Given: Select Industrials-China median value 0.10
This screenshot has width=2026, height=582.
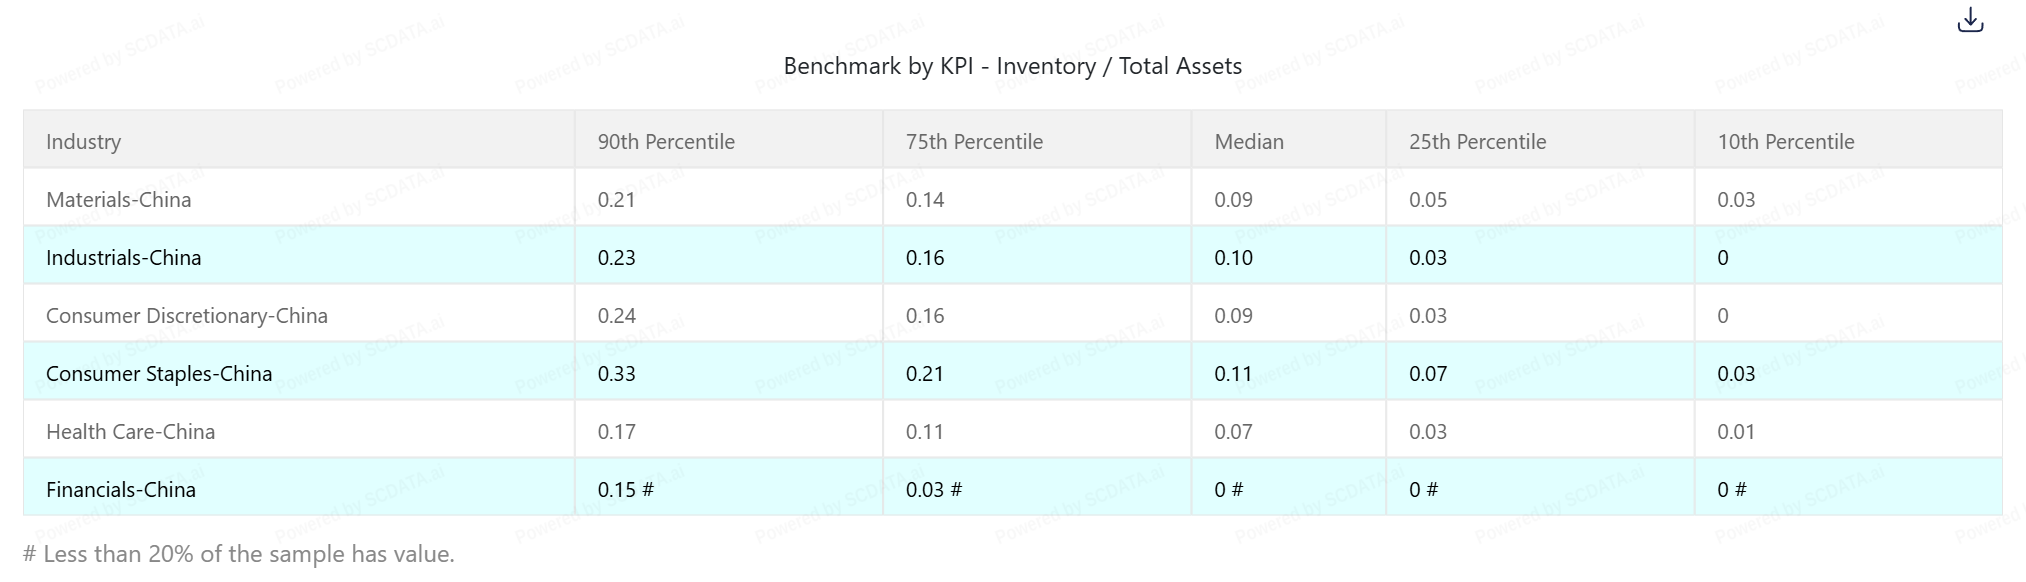Looking at the screenshot, I should click(1233, 258).
